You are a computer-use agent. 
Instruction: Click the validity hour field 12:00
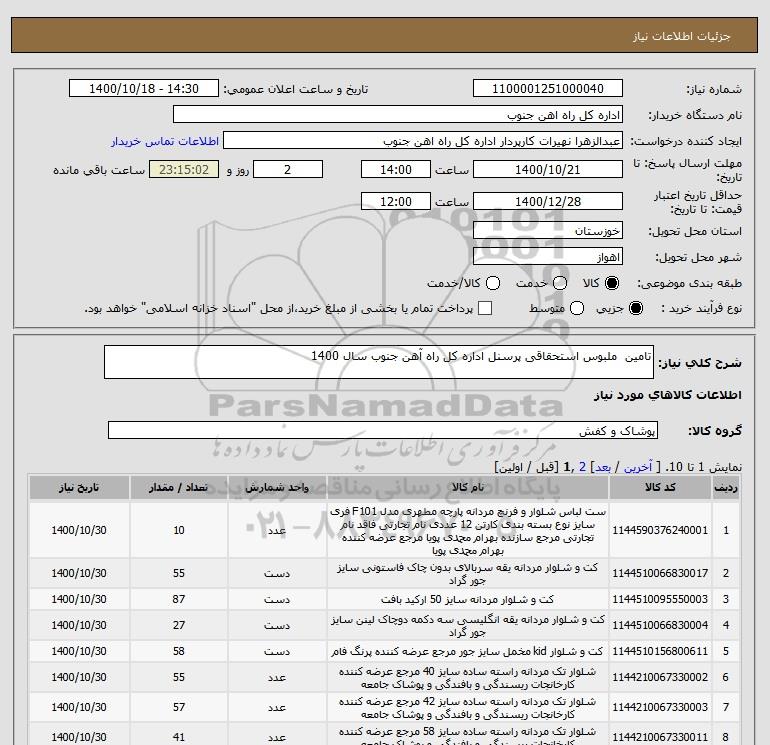coord(396,201)
